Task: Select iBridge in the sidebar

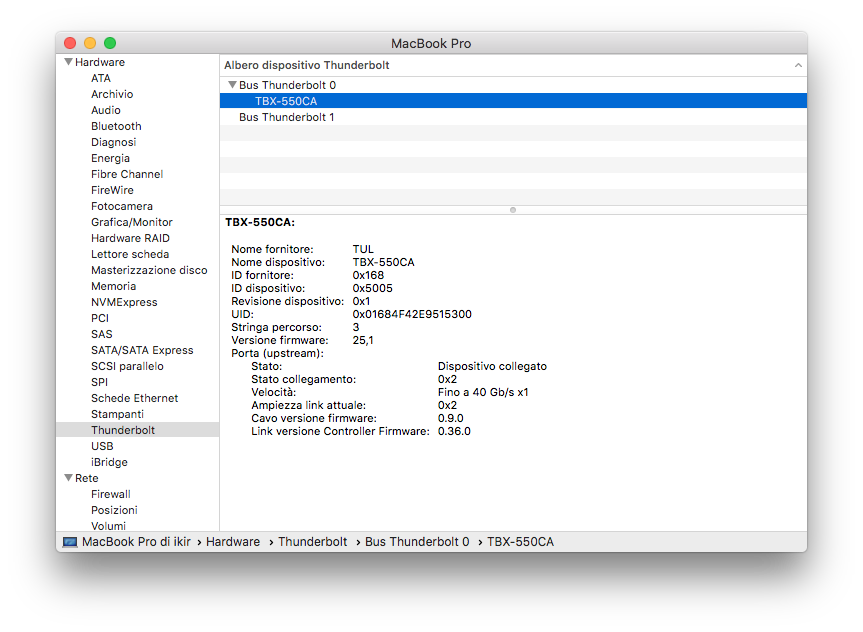Action: [109, 462]
